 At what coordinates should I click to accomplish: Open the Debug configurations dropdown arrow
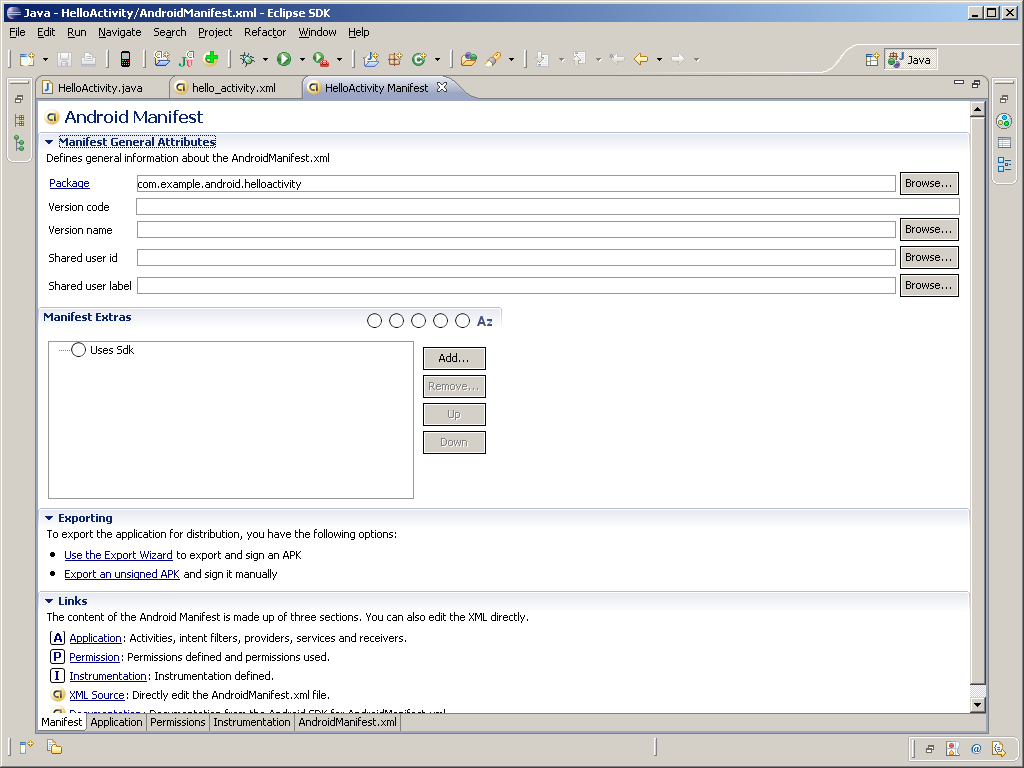[x=265, y=59]
